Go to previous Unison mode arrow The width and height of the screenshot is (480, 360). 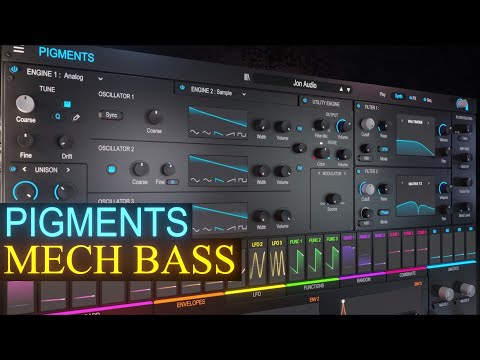[x=24, y=169]
